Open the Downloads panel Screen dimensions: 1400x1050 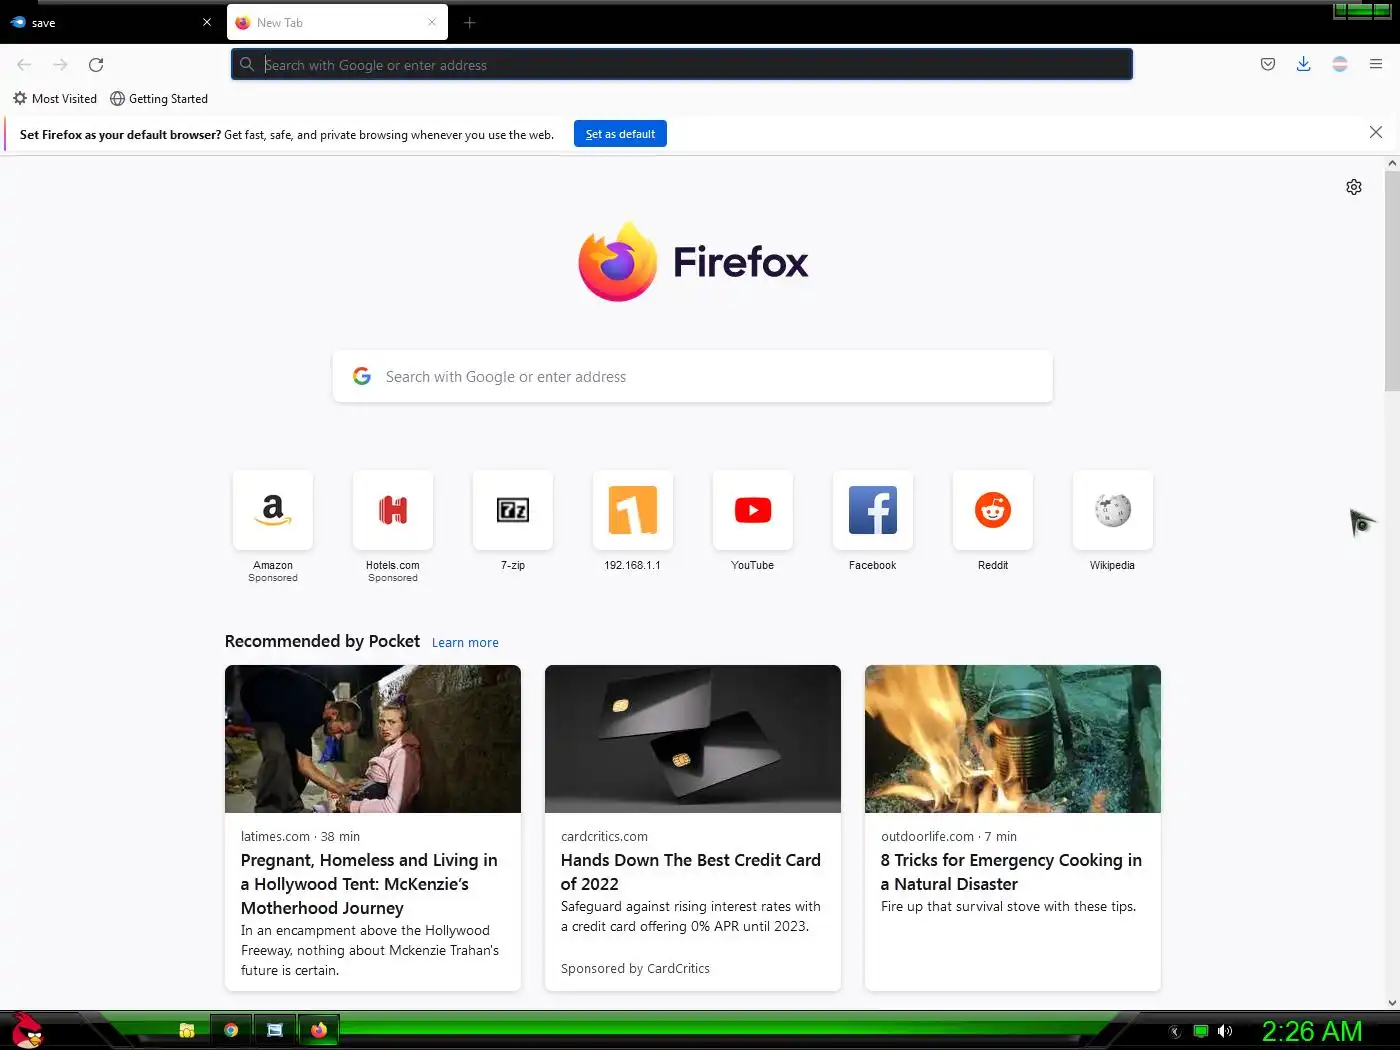click(x=1304, y=65)
